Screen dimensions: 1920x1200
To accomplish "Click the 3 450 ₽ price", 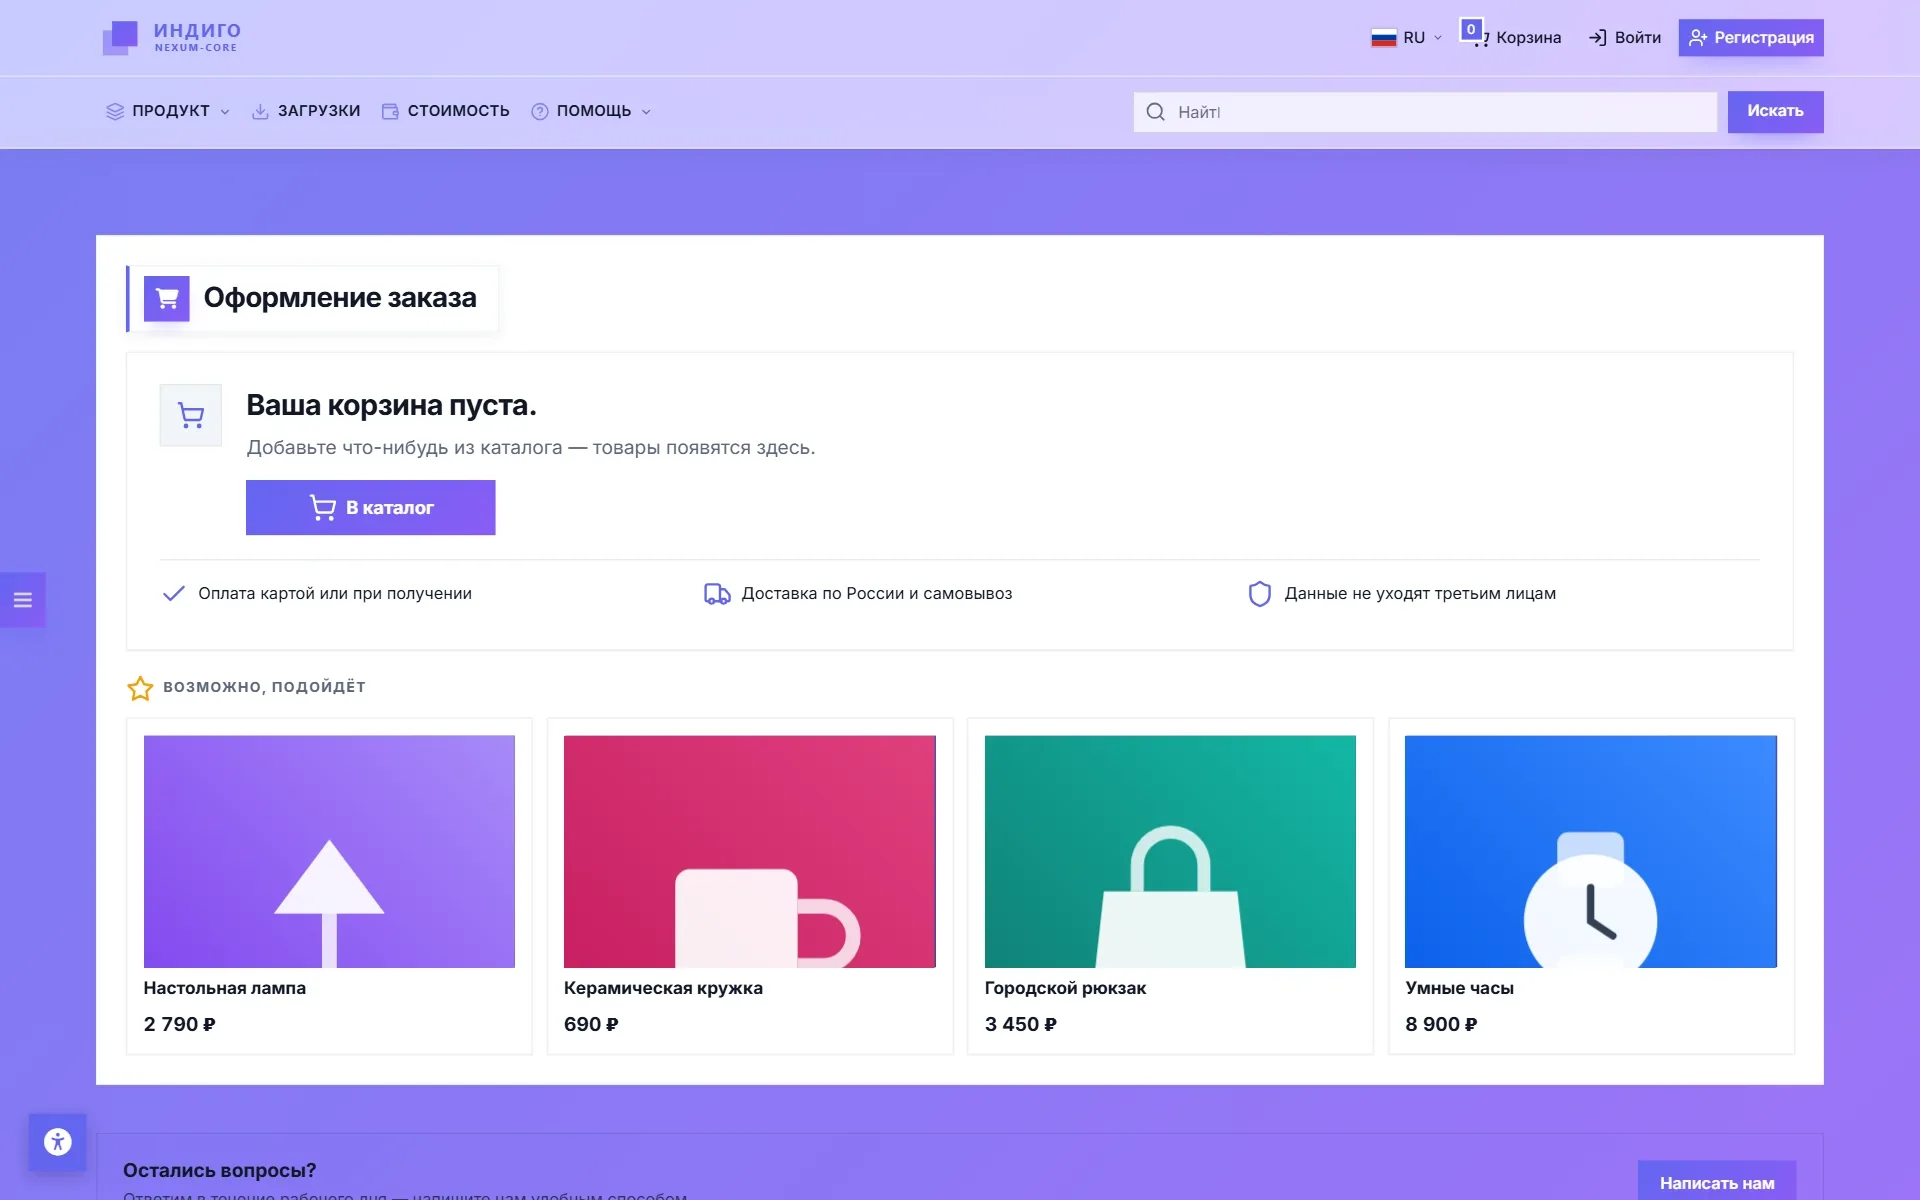I will [x=1021, y=1024].
